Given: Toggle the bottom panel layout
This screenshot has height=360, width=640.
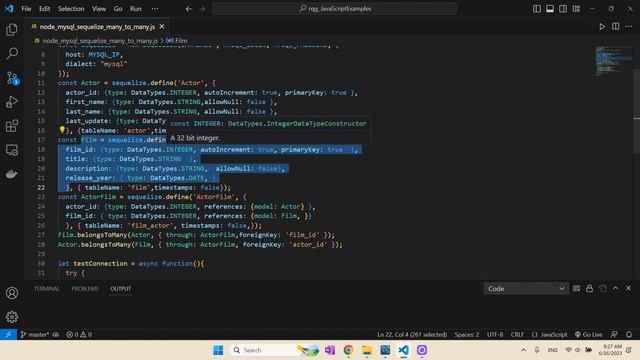Looking at the screenshot, I should click(x=550, y=9).
